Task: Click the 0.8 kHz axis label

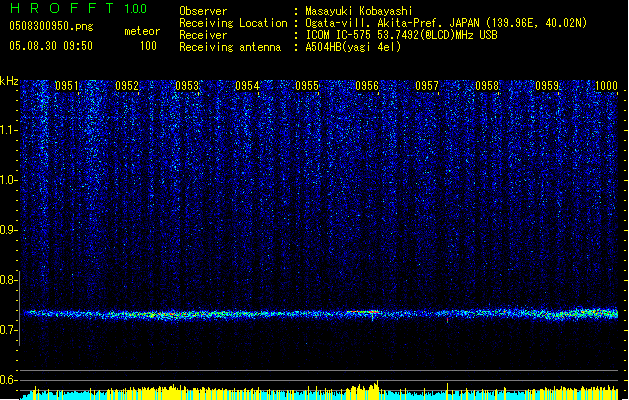Action: pos(8,280)
